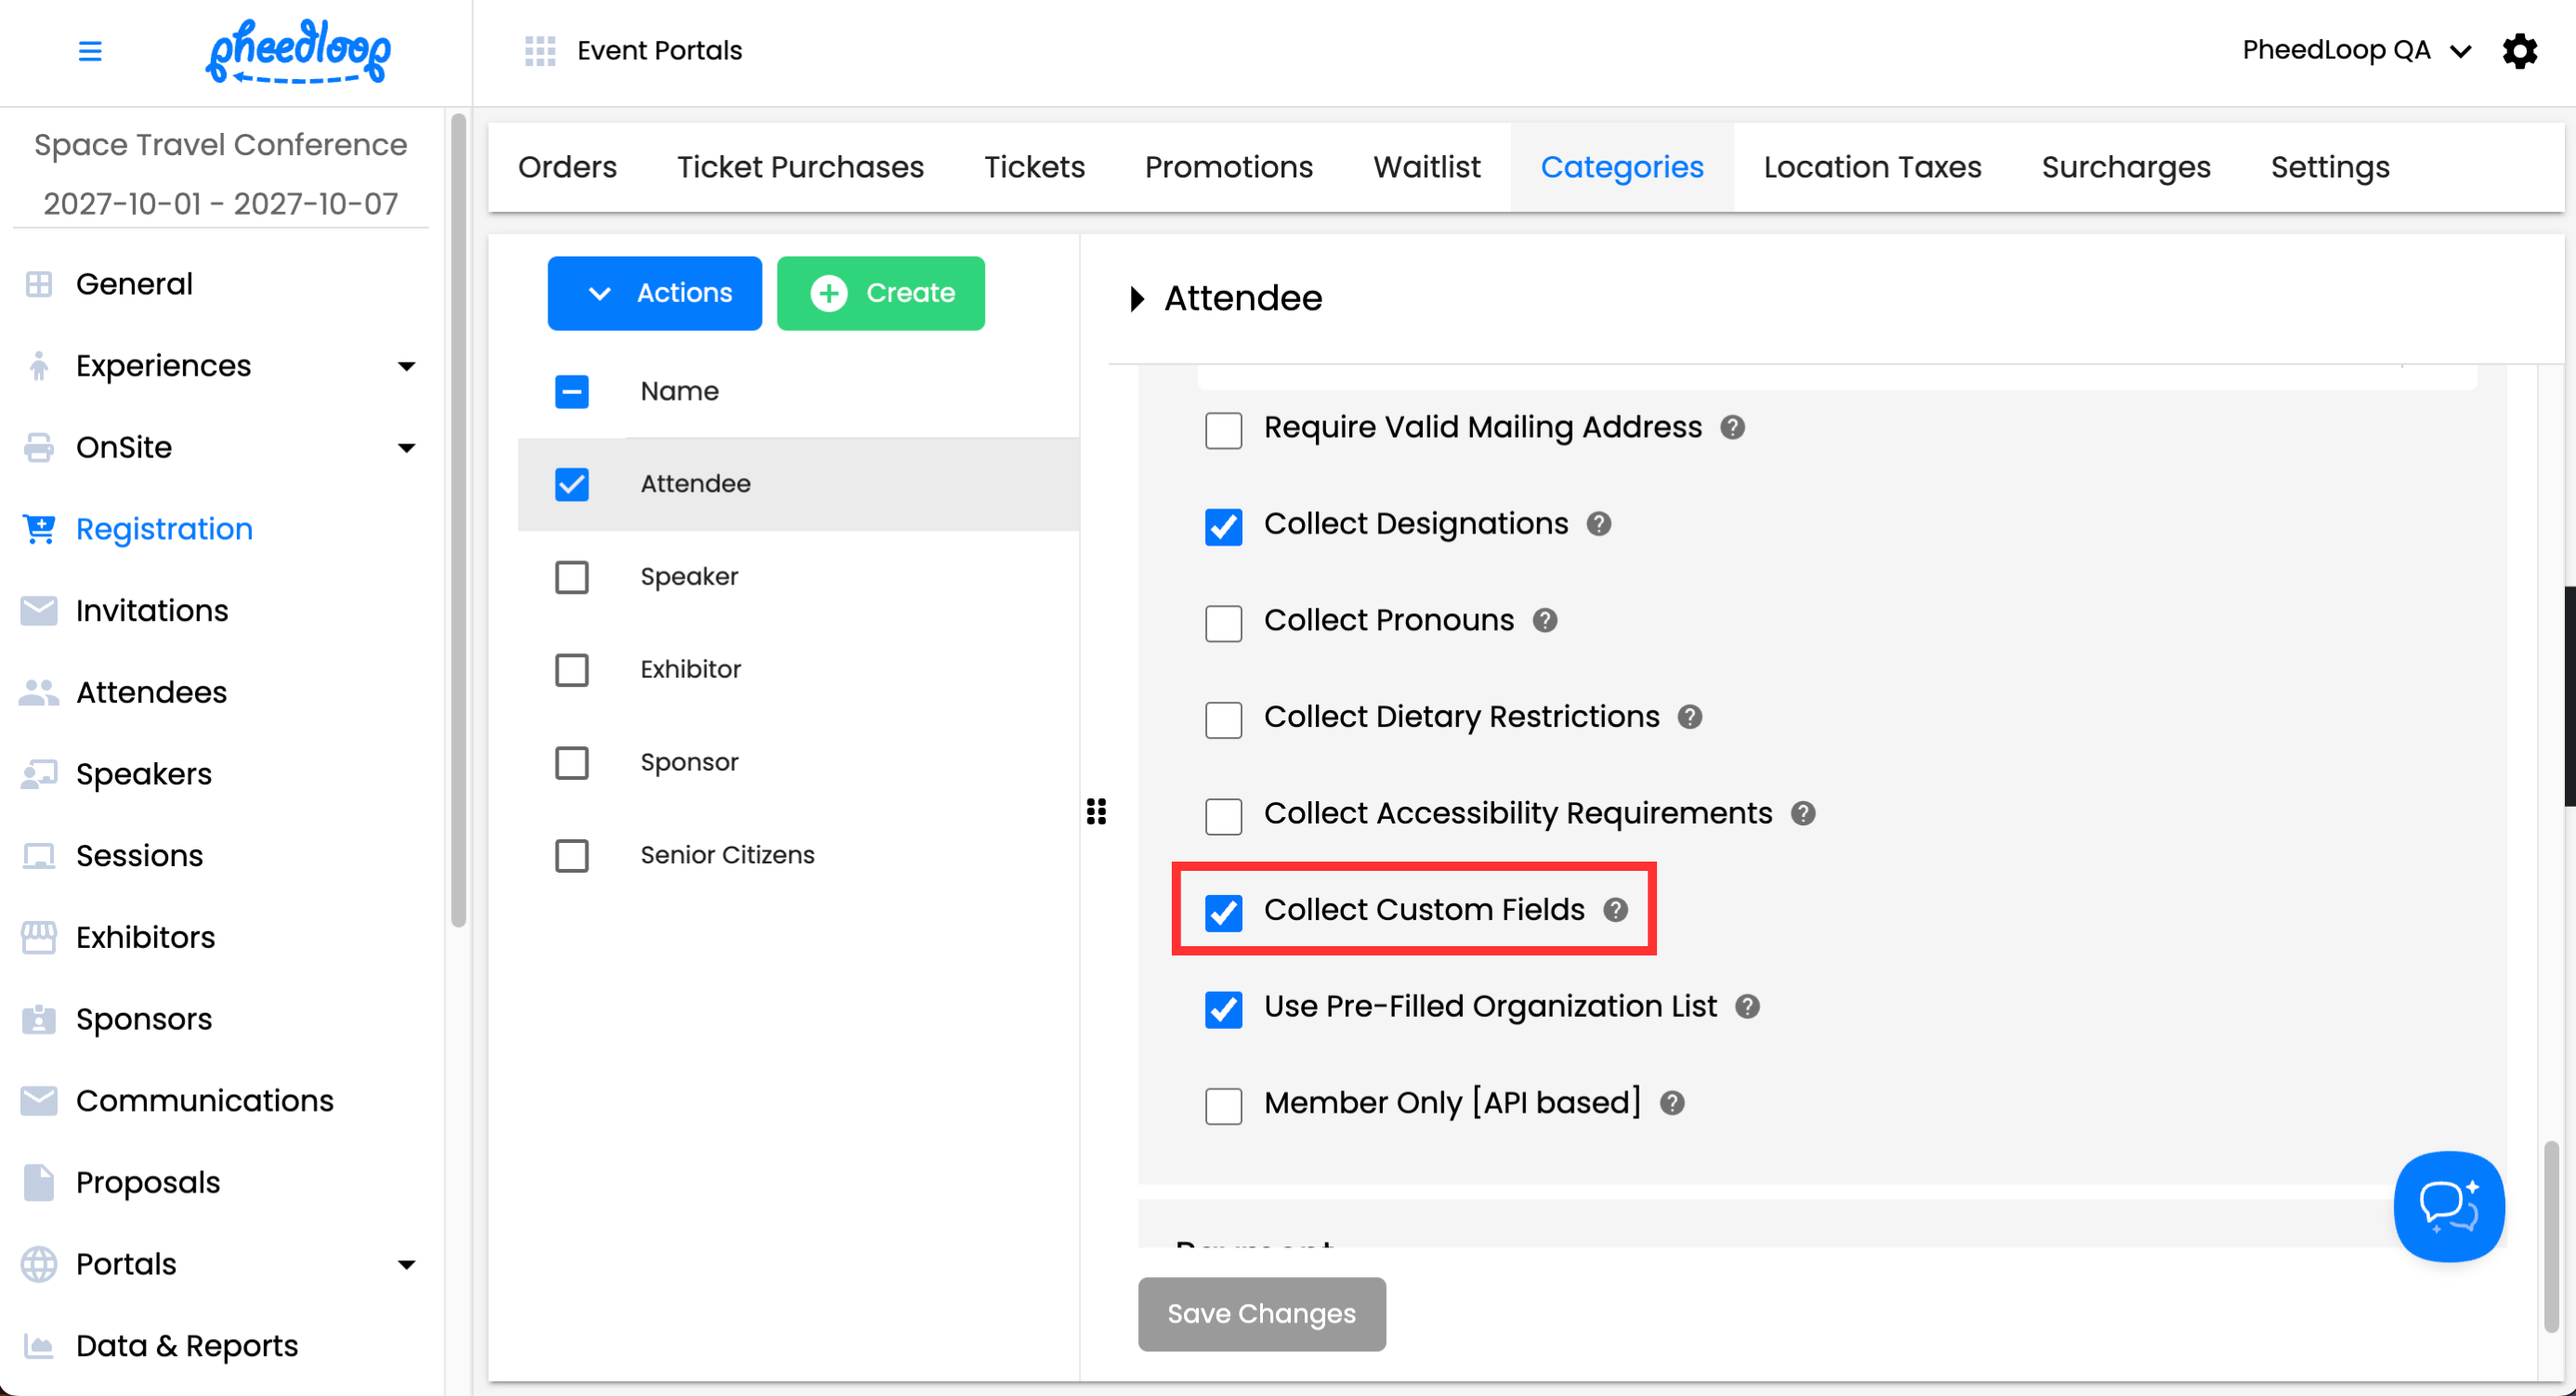Click the sidebar vertical scrollbar
Viewport: 2576px width, 1396px height.
(458, 520)
